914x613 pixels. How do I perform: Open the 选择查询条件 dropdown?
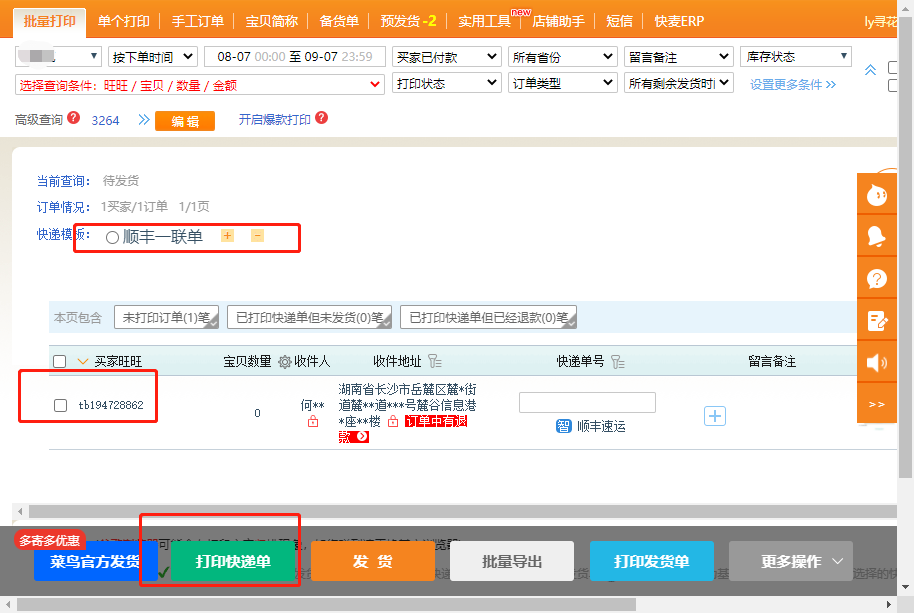199,85
